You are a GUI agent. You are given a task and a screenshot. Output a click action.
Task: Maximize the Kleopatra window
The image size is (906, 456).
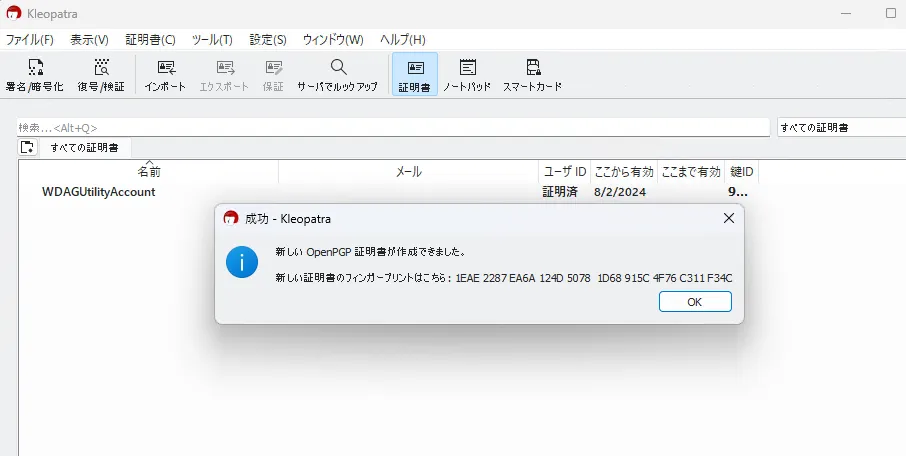pos(890,13)
